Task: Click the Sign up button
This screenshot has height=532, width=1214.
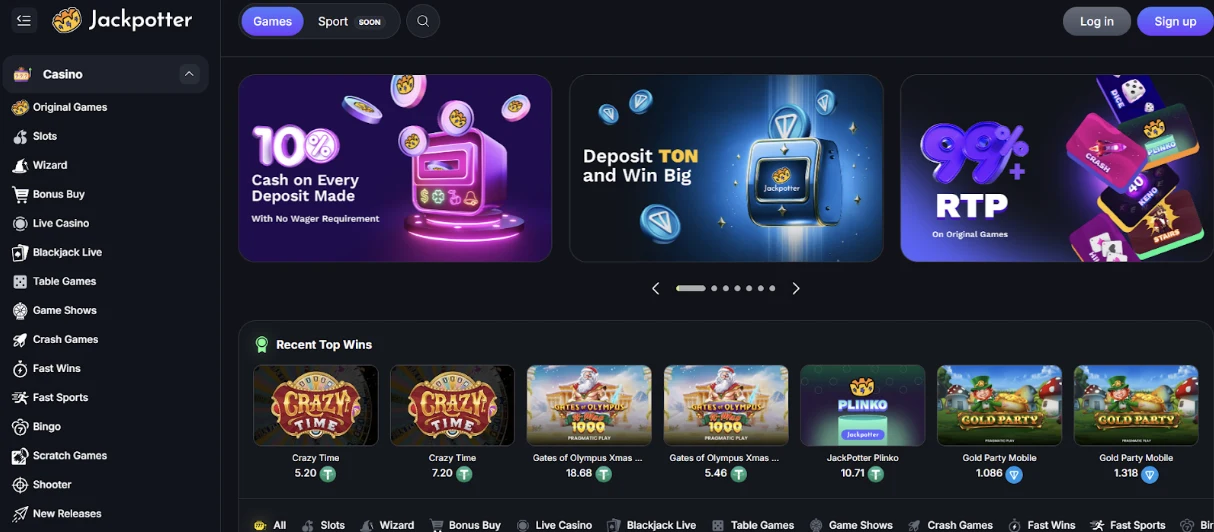Action: (1175, 21)
